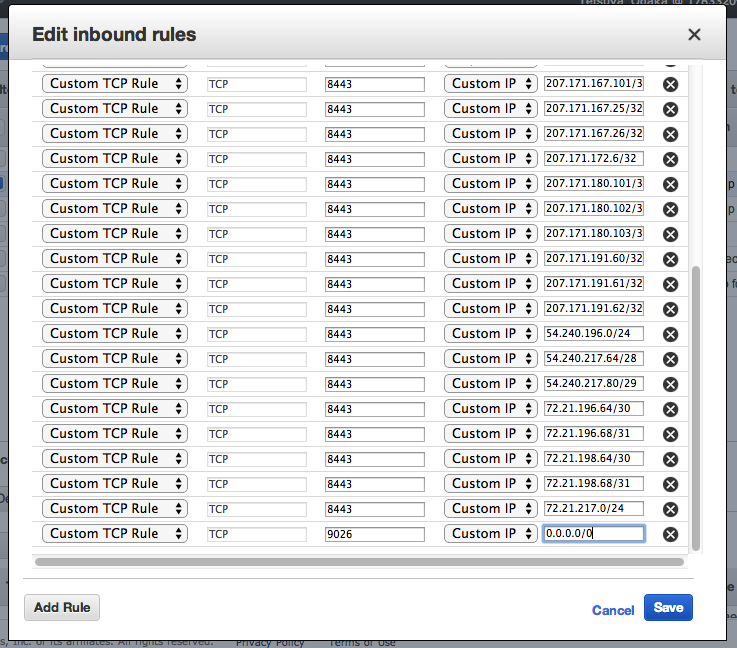
Task: Save the inbound rules
Action: pos(668,608)
